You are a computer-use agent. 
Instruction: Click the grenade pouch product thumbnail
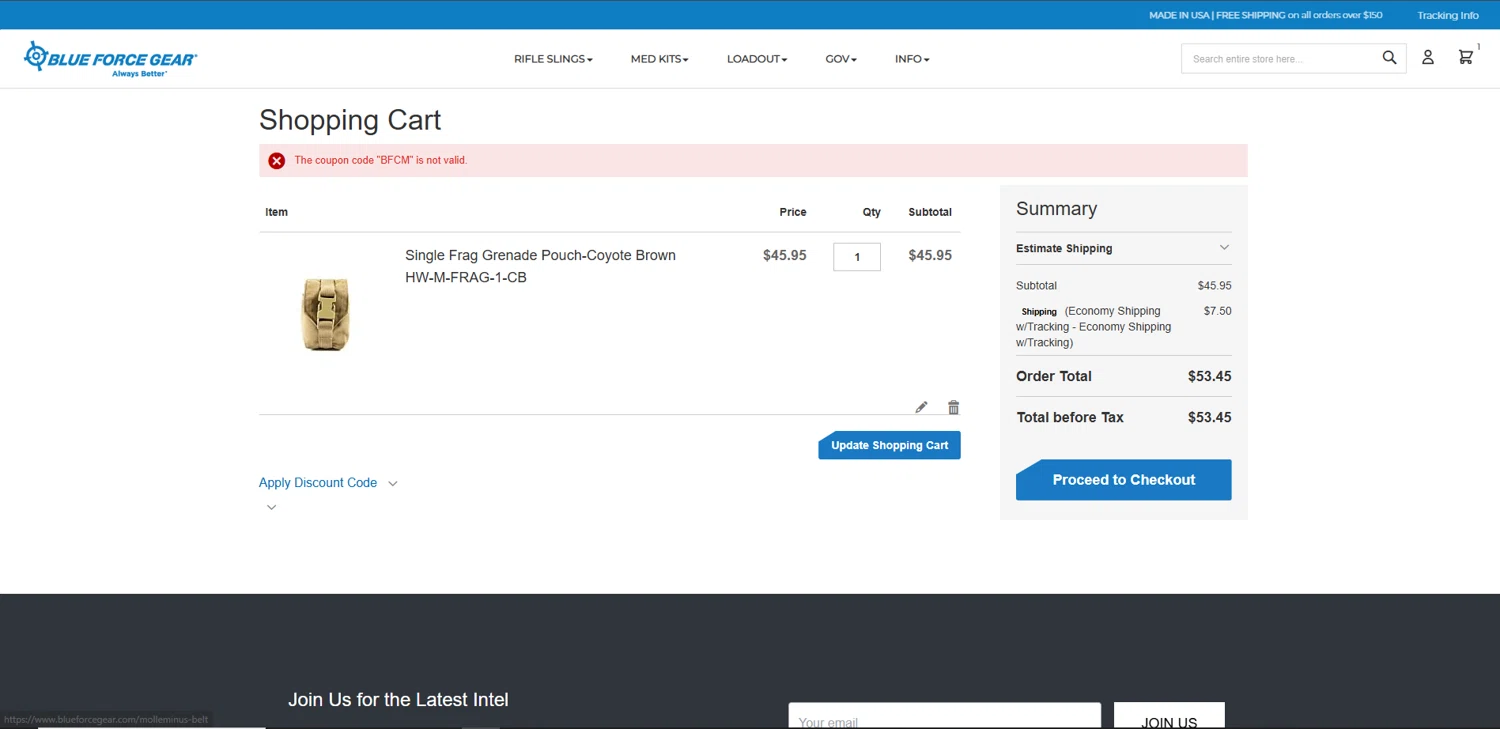(326, 314)
